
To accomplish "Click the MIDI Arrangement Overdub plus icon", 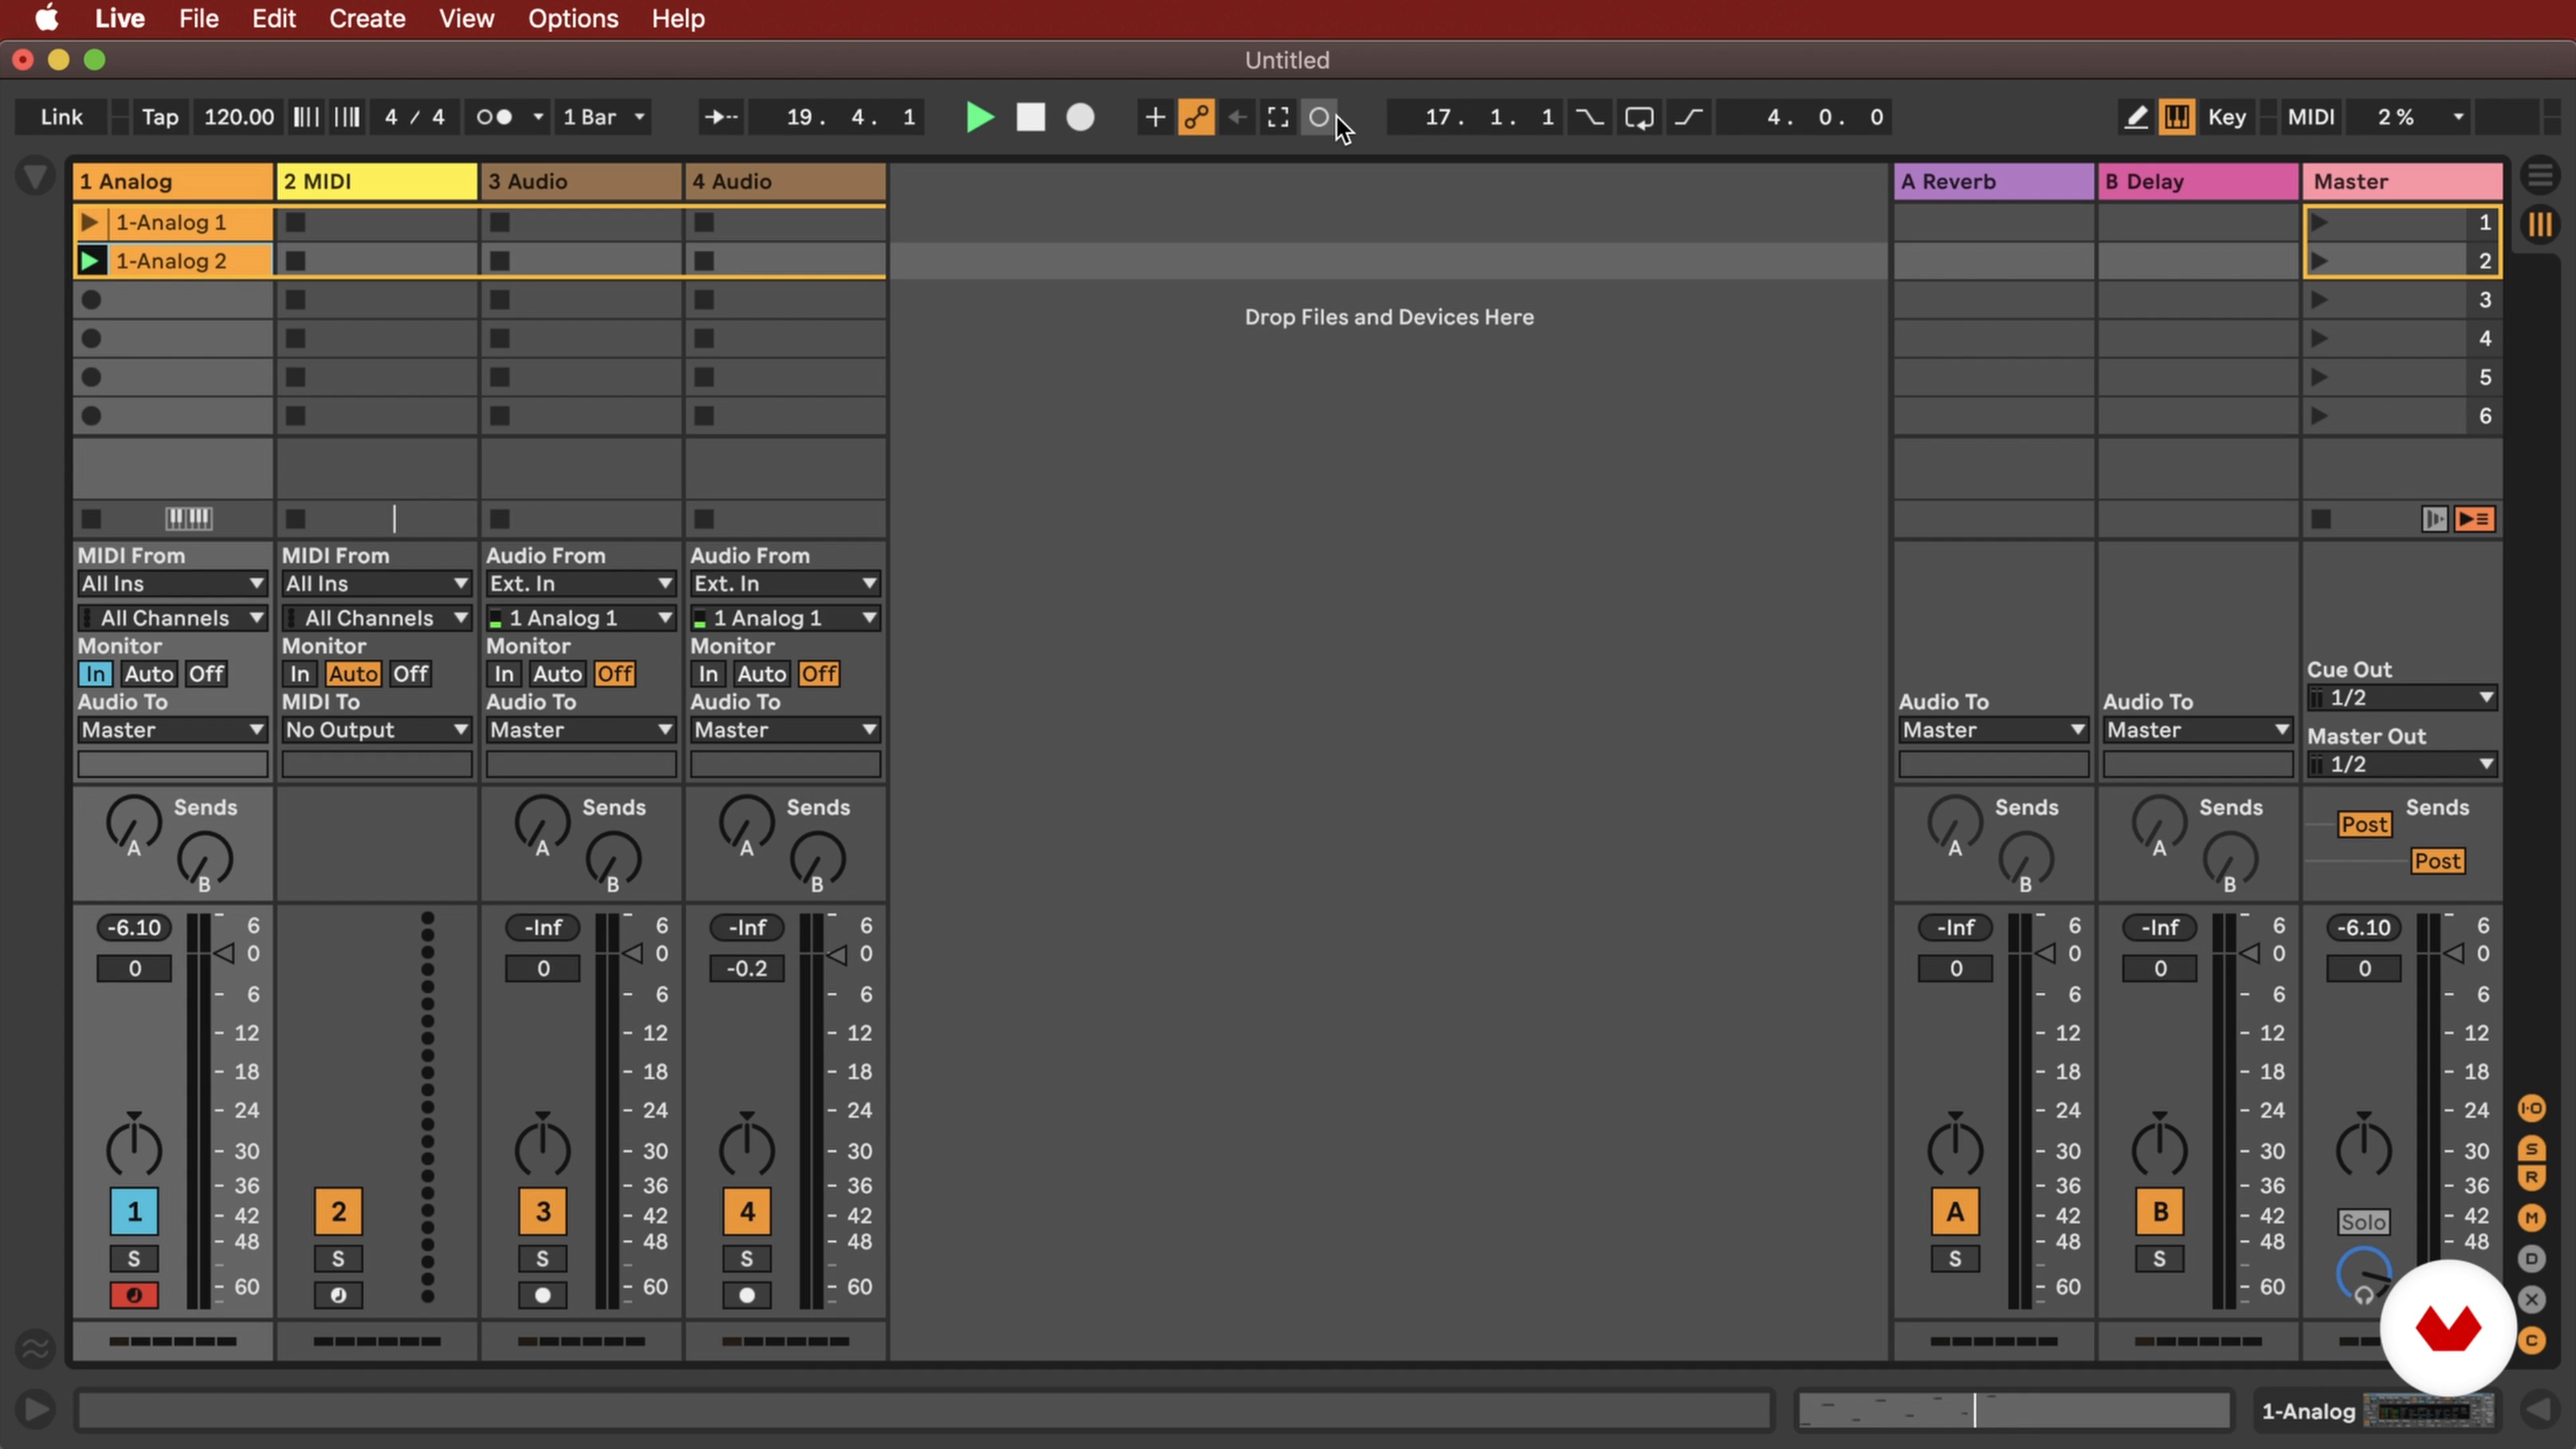I will click(x=1154, y=117).
